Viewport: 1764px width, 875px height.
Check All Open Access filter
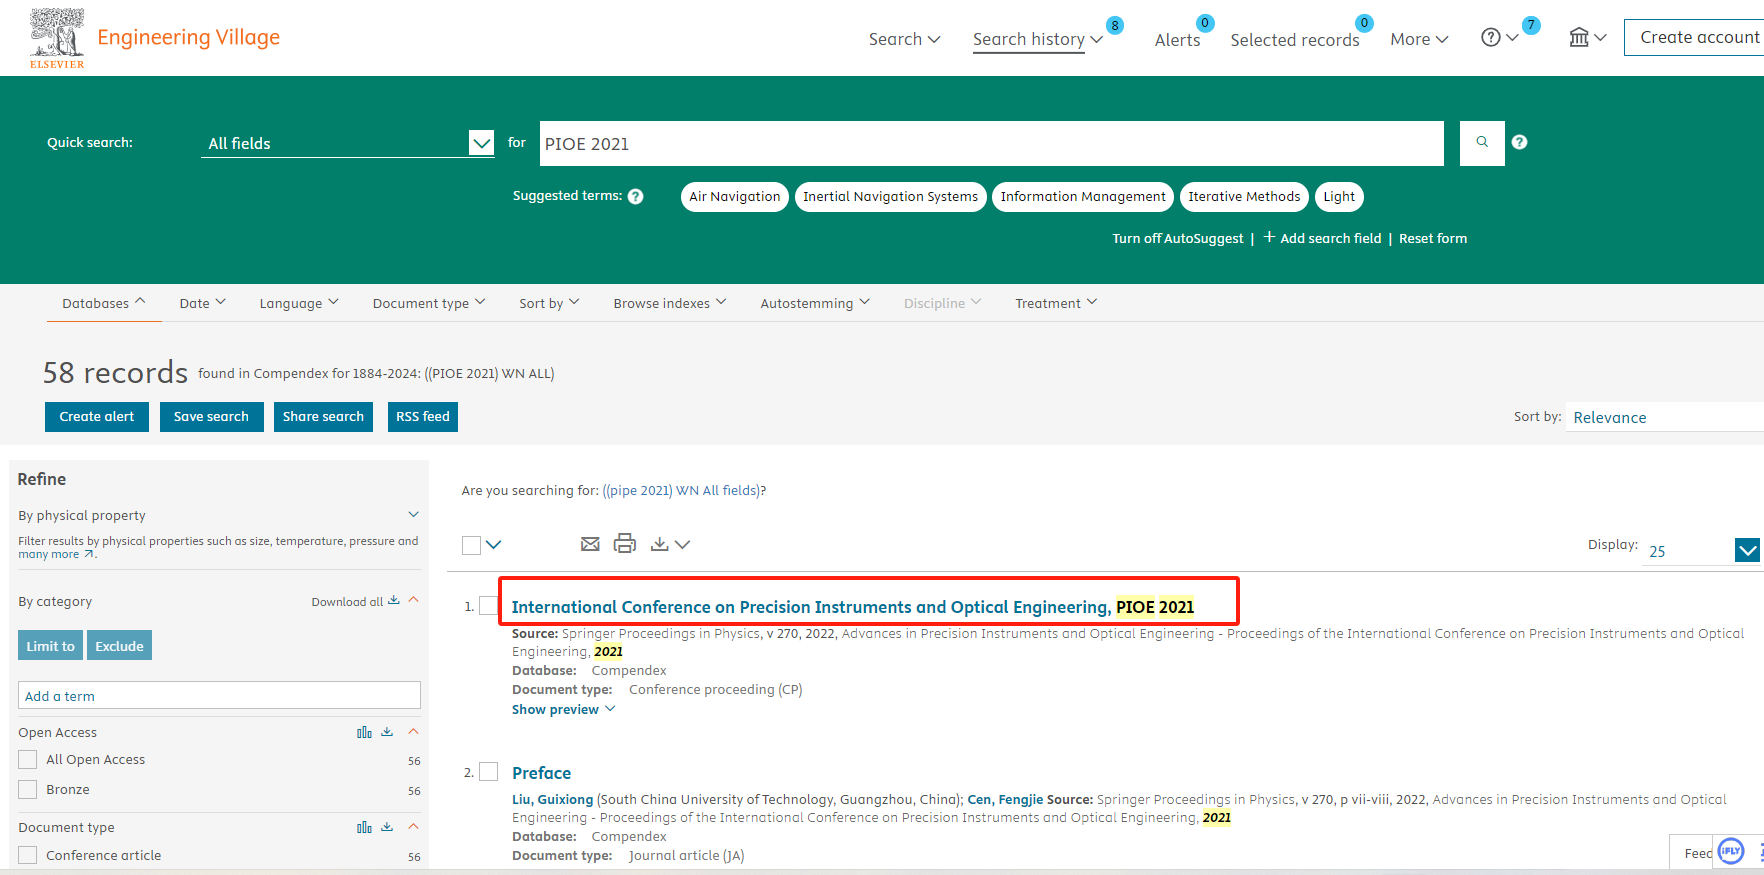(x=28, y=760)
